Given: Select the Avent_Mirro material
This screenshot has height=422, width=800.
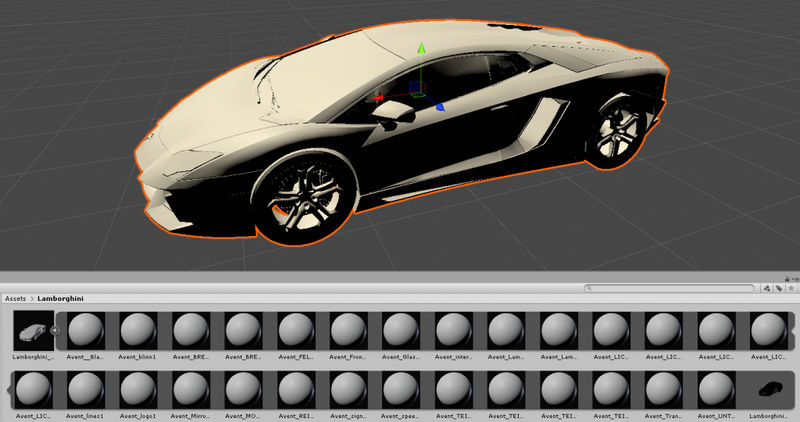Looking at the screenshot, I should (191, 390).
